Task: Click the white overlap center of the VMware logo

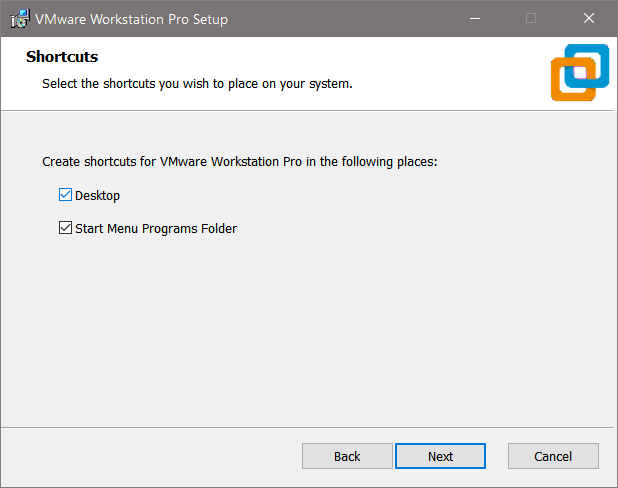Action: [578, 71]
